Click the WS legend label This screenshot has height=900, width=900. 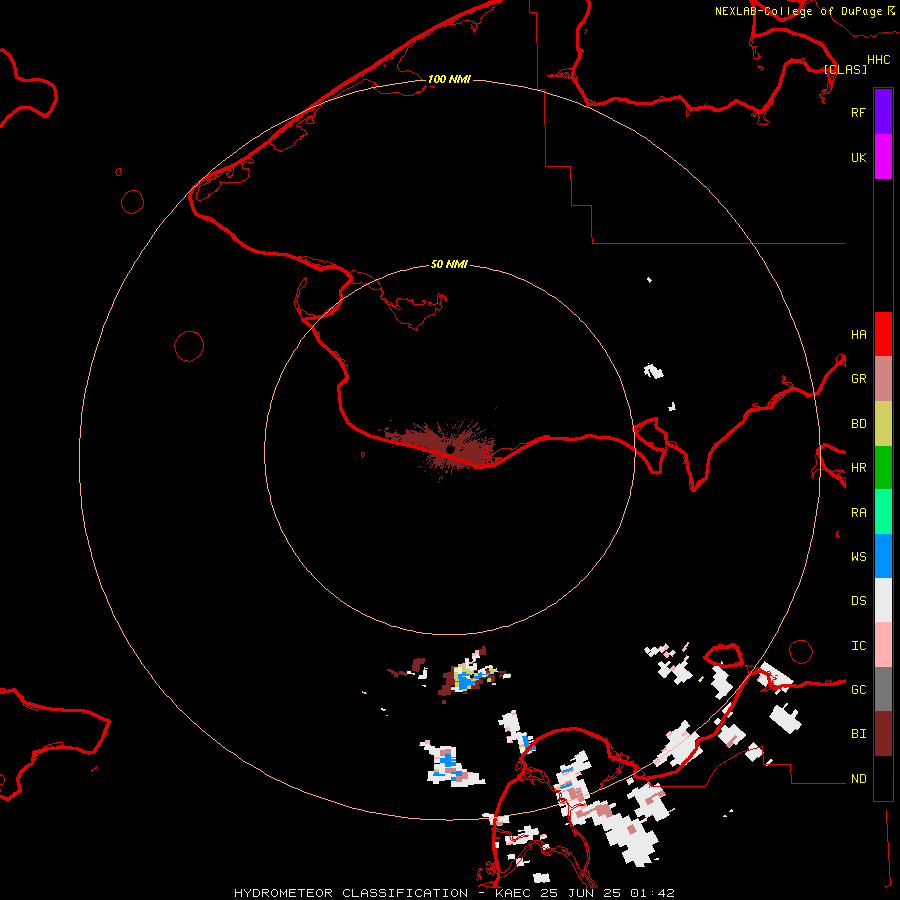coord(858,557)
